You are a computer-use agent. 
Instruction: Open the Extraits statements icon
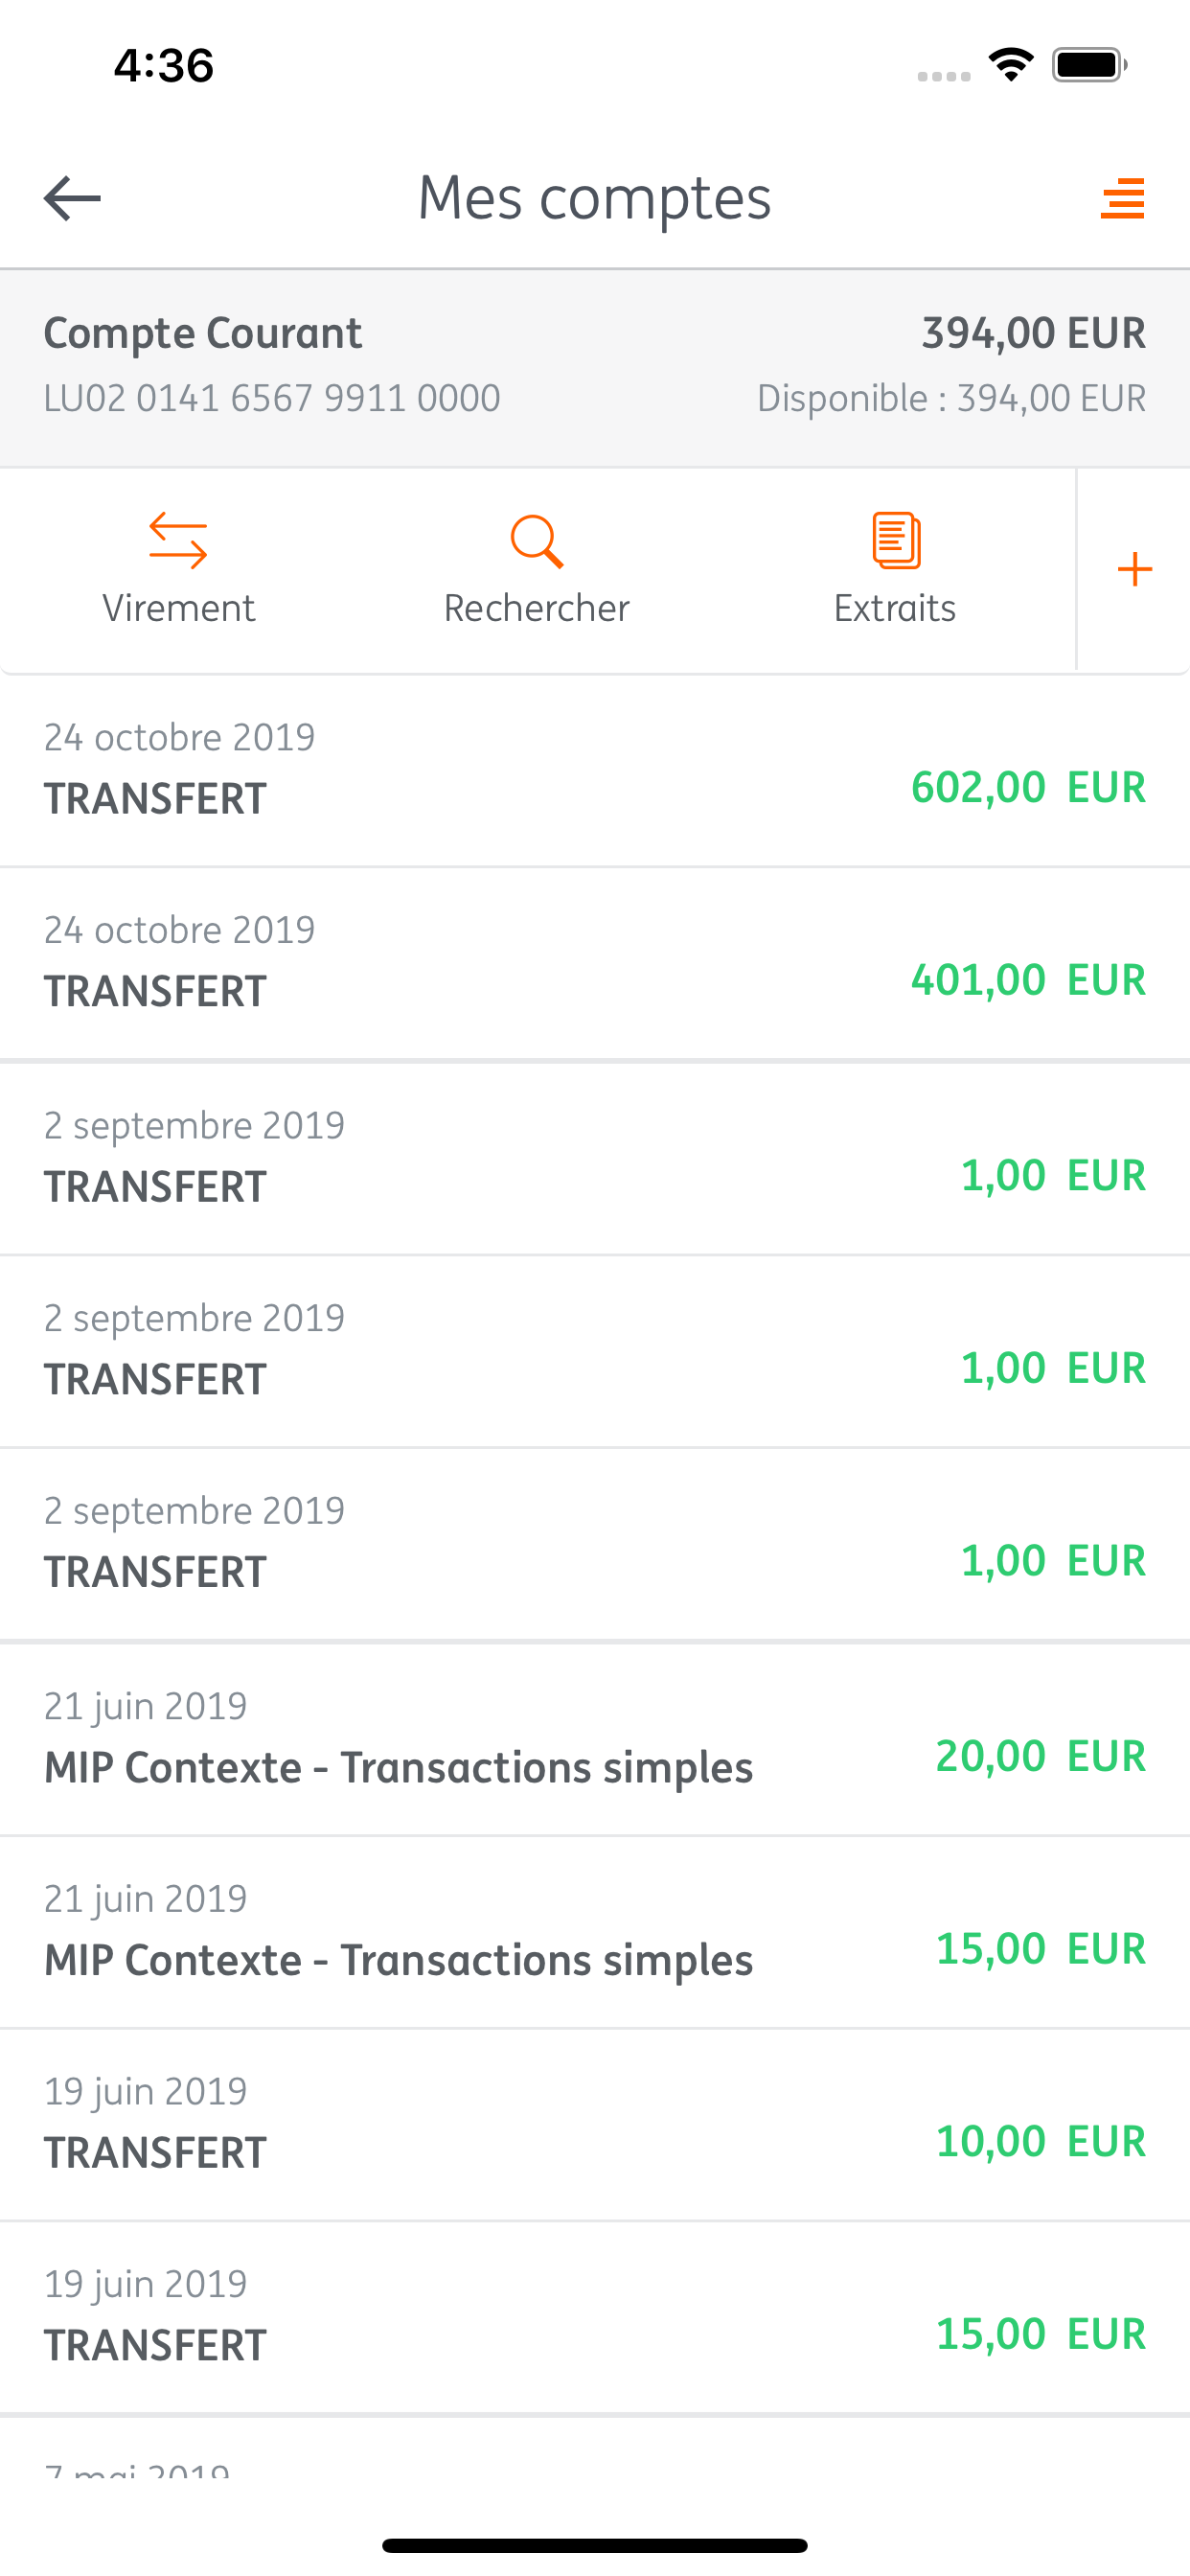pos(896,541)
